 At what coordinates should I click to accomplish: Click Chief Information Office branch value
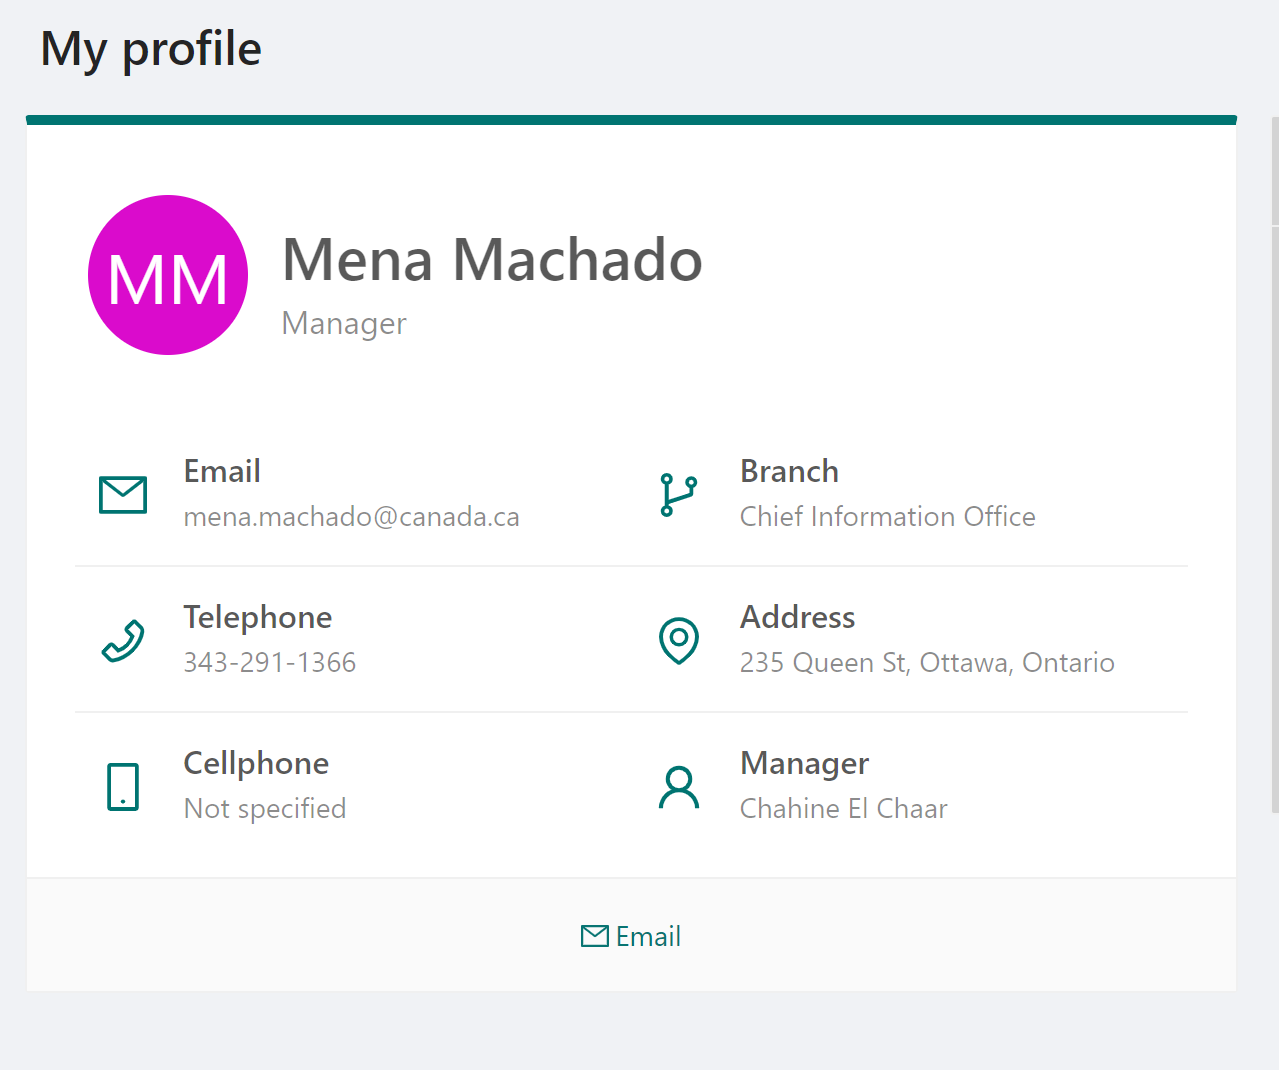click(x=888, y=517)
